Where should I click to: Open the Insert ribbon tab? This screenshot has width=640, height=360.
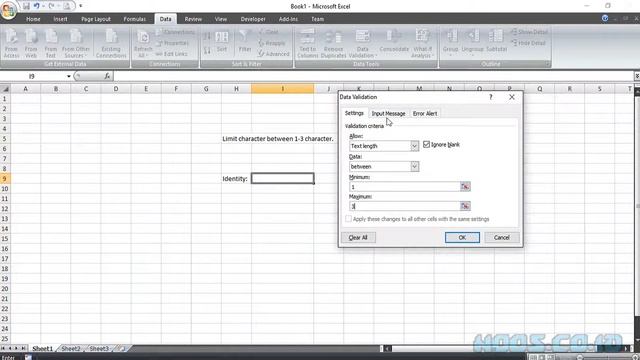click(60, 19)
